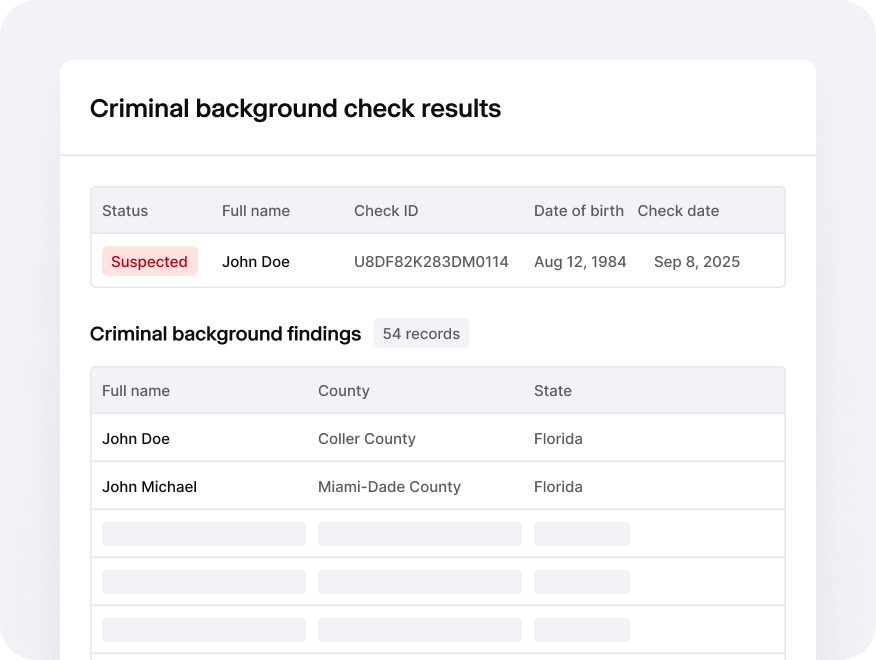Sort by the Full name column header
876x660 pixels.
click(255, 211)
